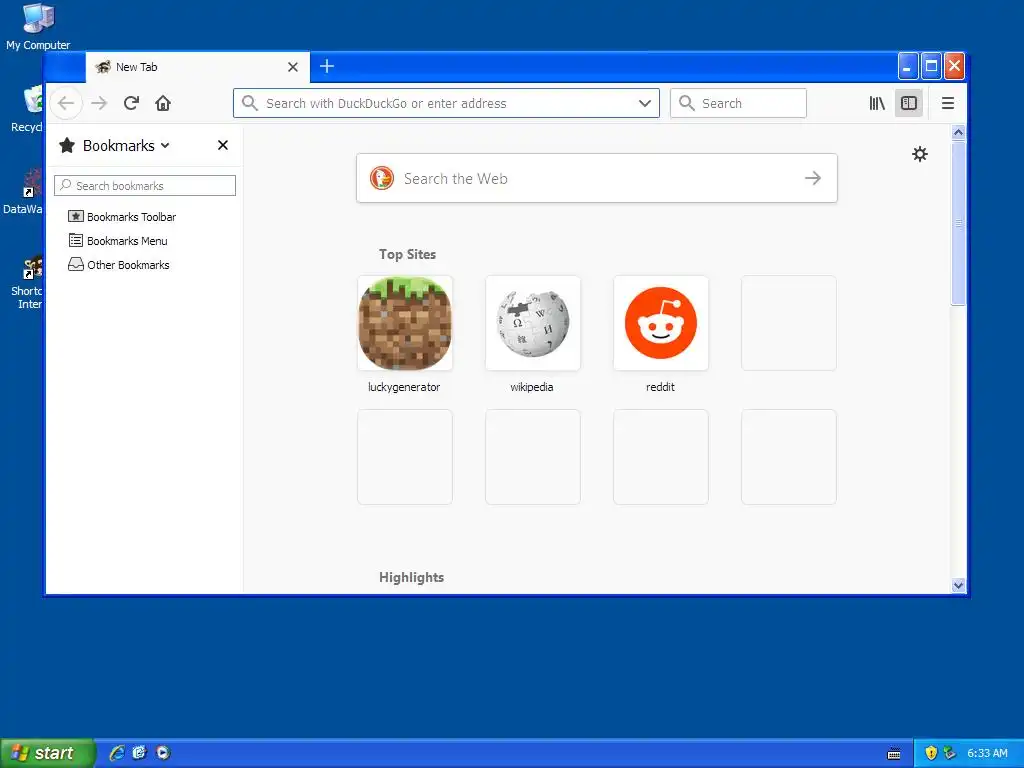
Task: Reload the page with refresh icon
Action: [131, 103]
